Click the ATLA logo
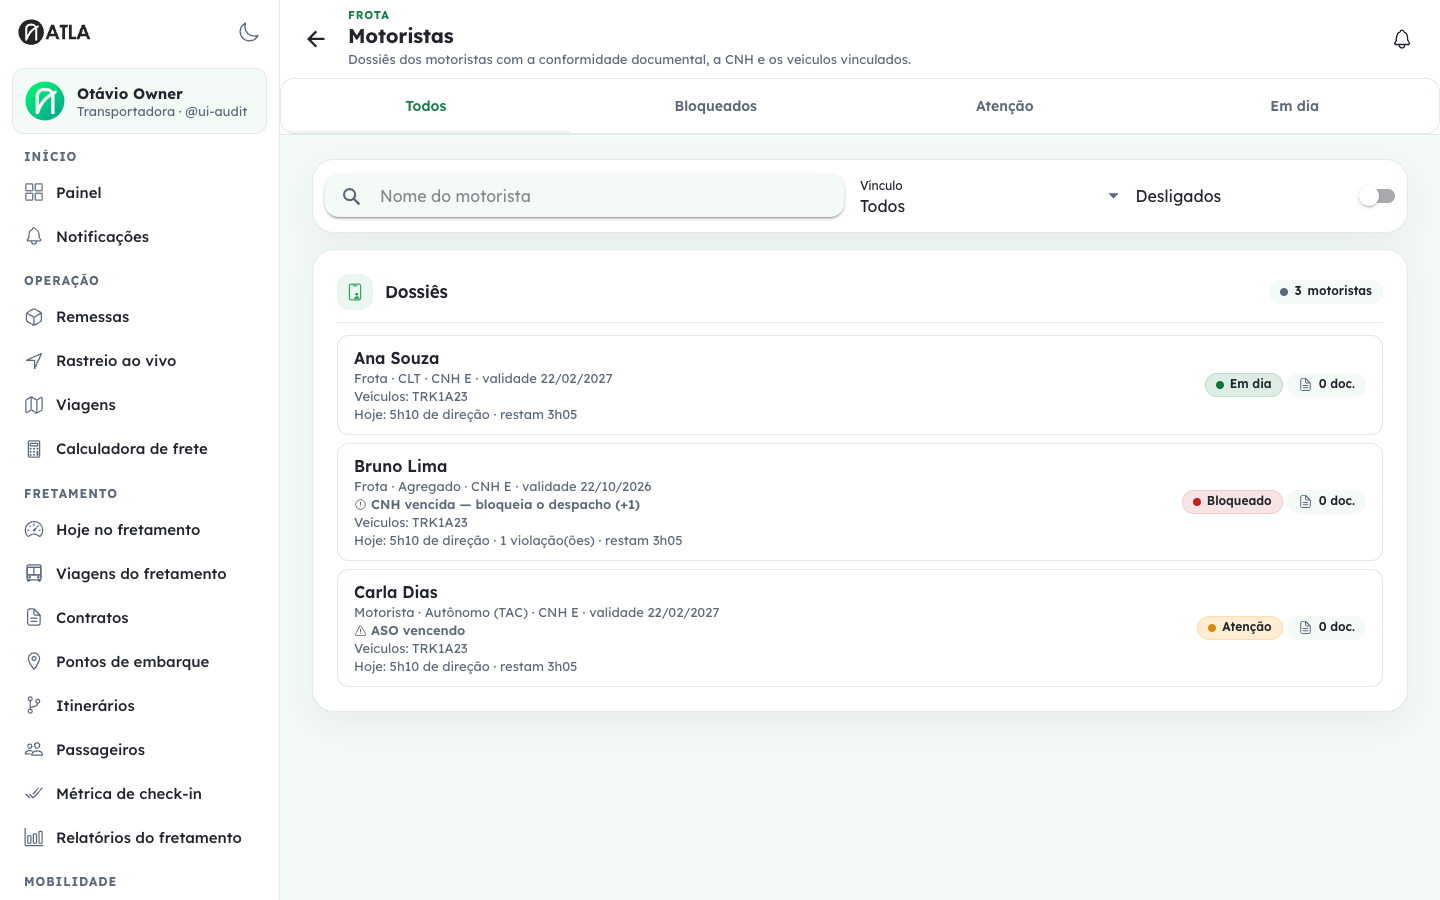Screen dimensions: 1440x900 coord(55,32)
